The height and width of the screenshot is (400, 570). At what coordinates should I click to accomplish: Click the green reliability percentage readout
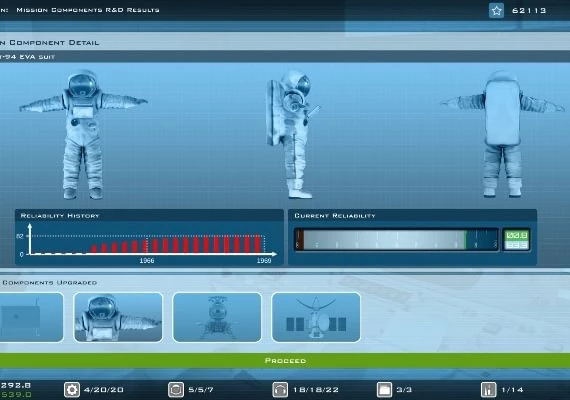[516, 236]
